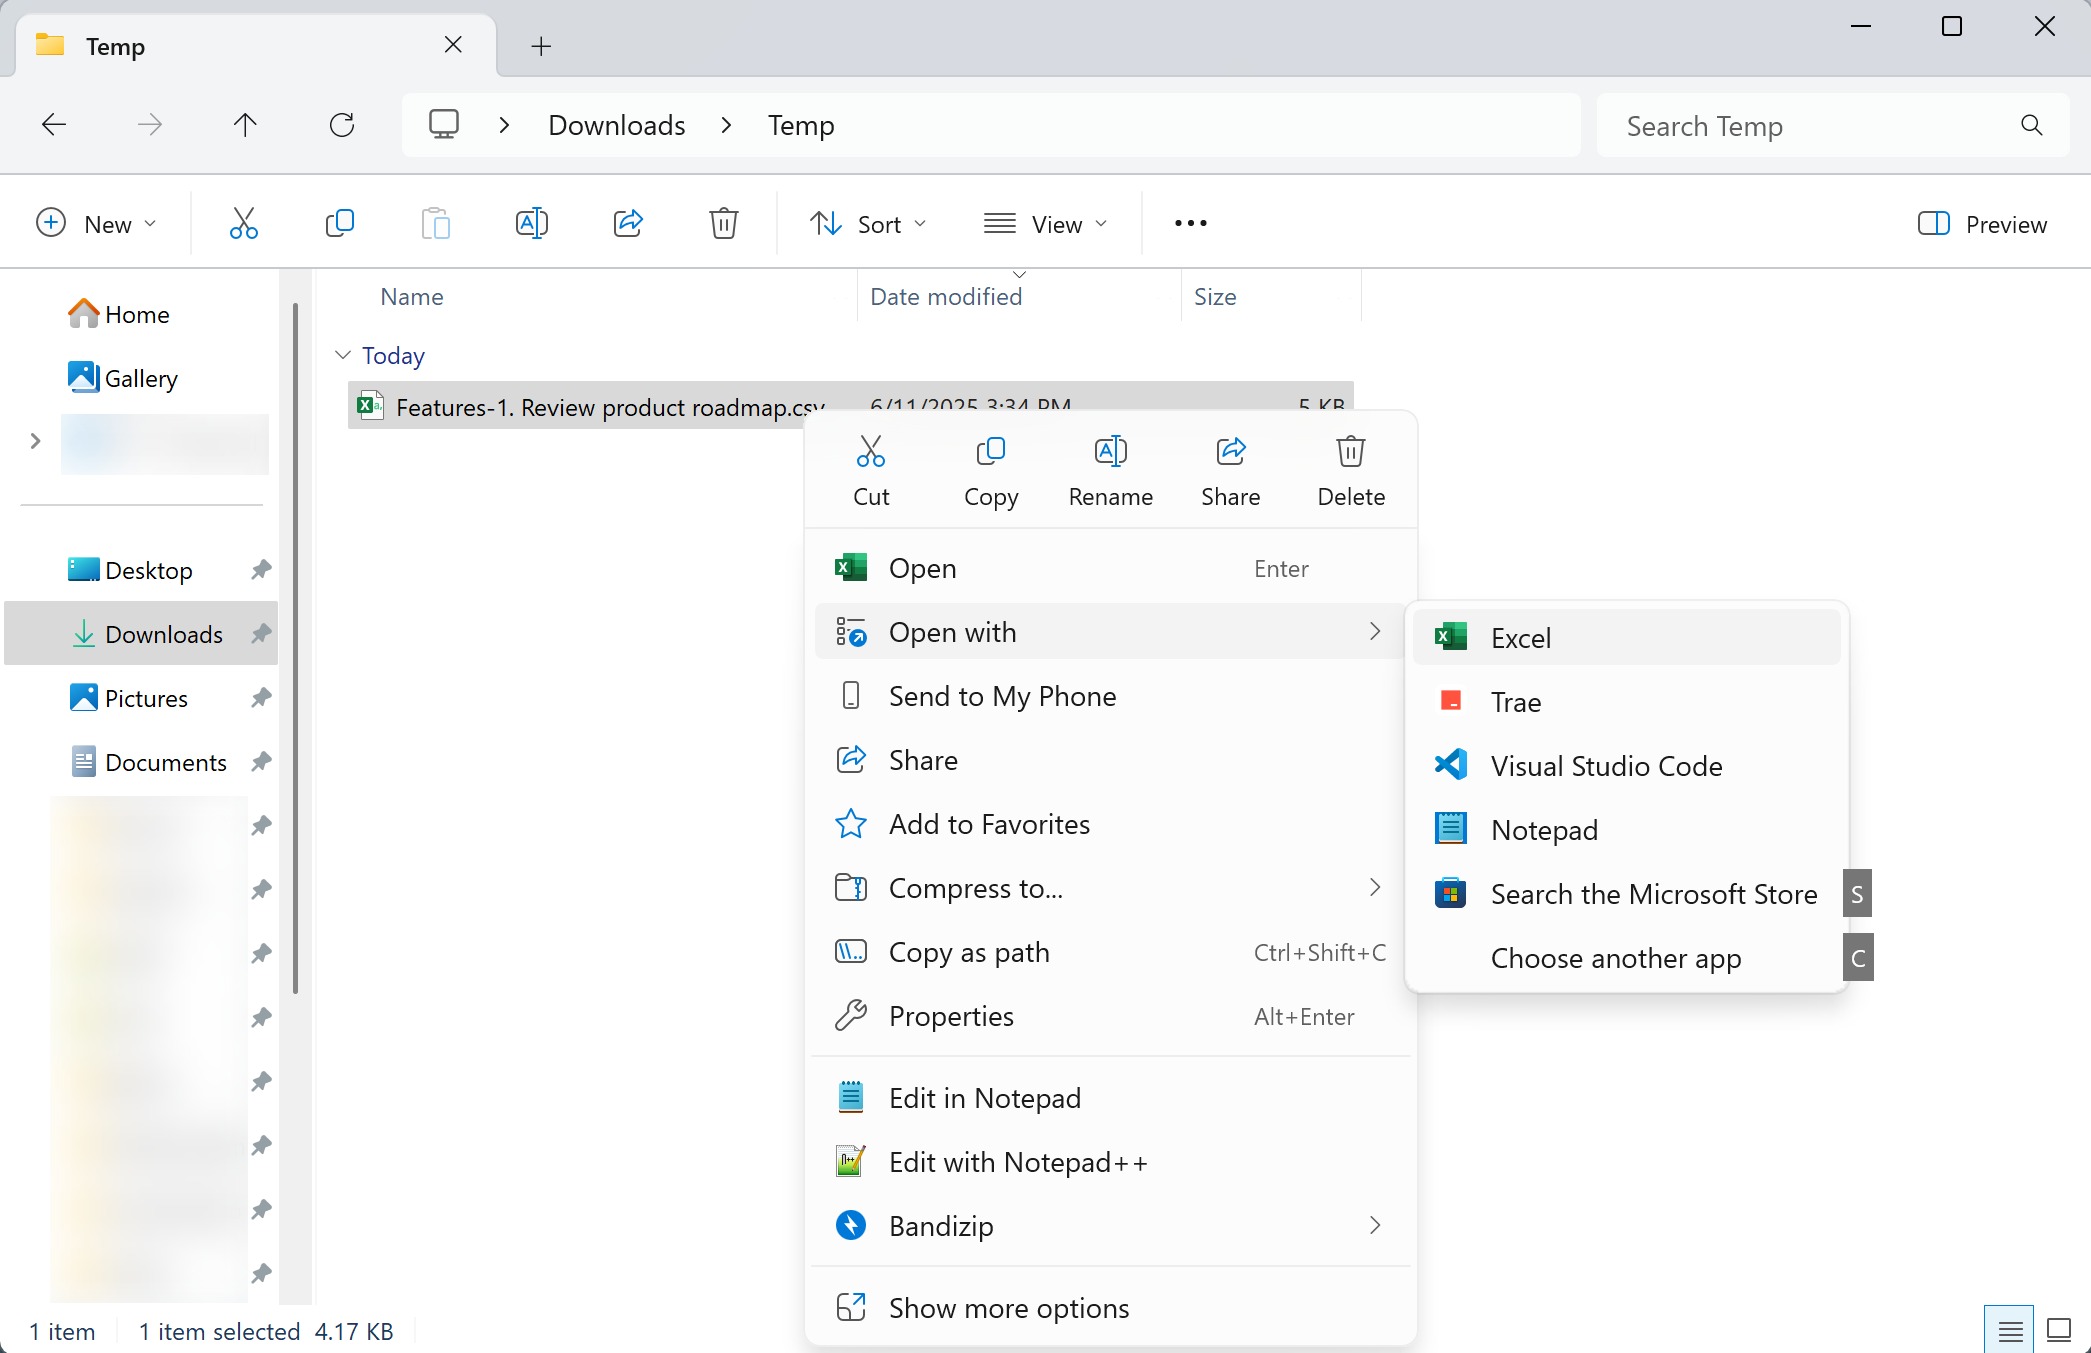The image size is (2091, 1353).
Task: Open the file with Excel
Action: (x=1627, y=638)
